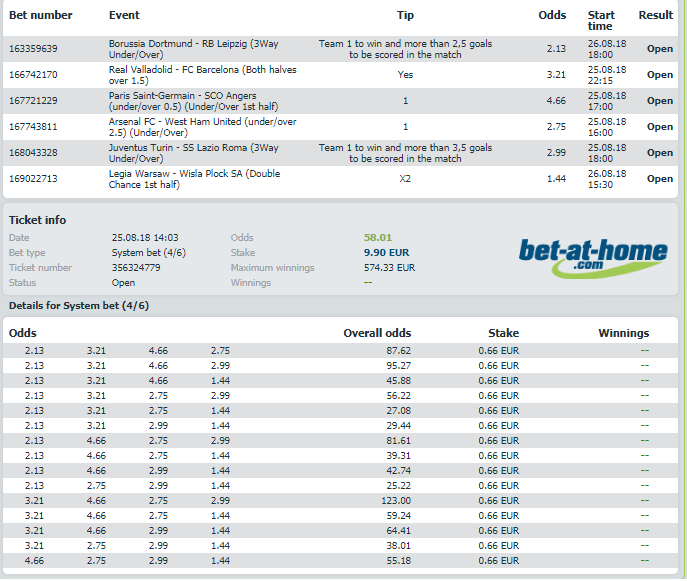The image size is (687, 581).
Task: Click the 2,5 goals tip for Dortmund
Action: pos(405,49)
